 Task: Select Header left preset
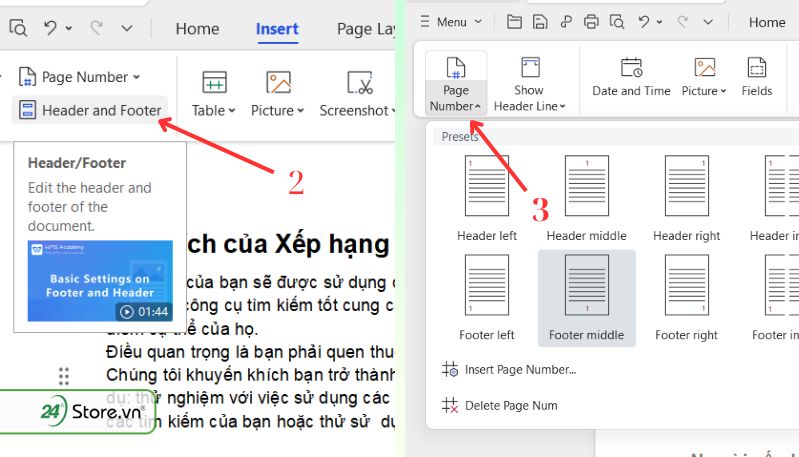click(x=487, y=199)
